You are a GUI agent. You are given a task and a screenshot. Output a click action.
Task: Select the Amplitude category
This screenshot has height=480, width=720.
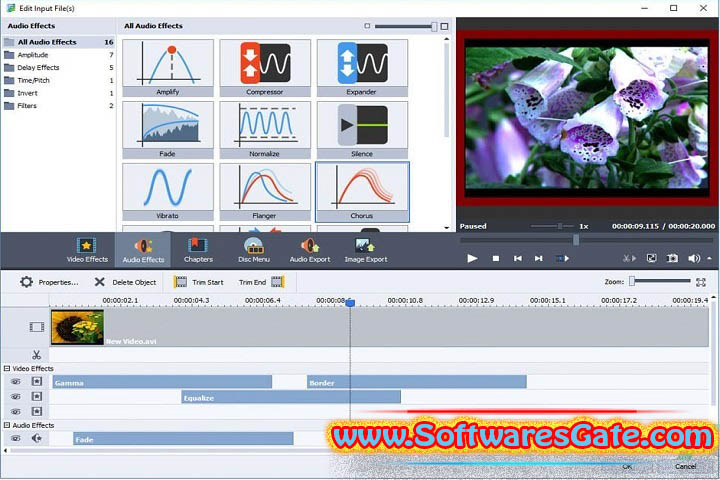pyautogui.click(x=58, y=55)
